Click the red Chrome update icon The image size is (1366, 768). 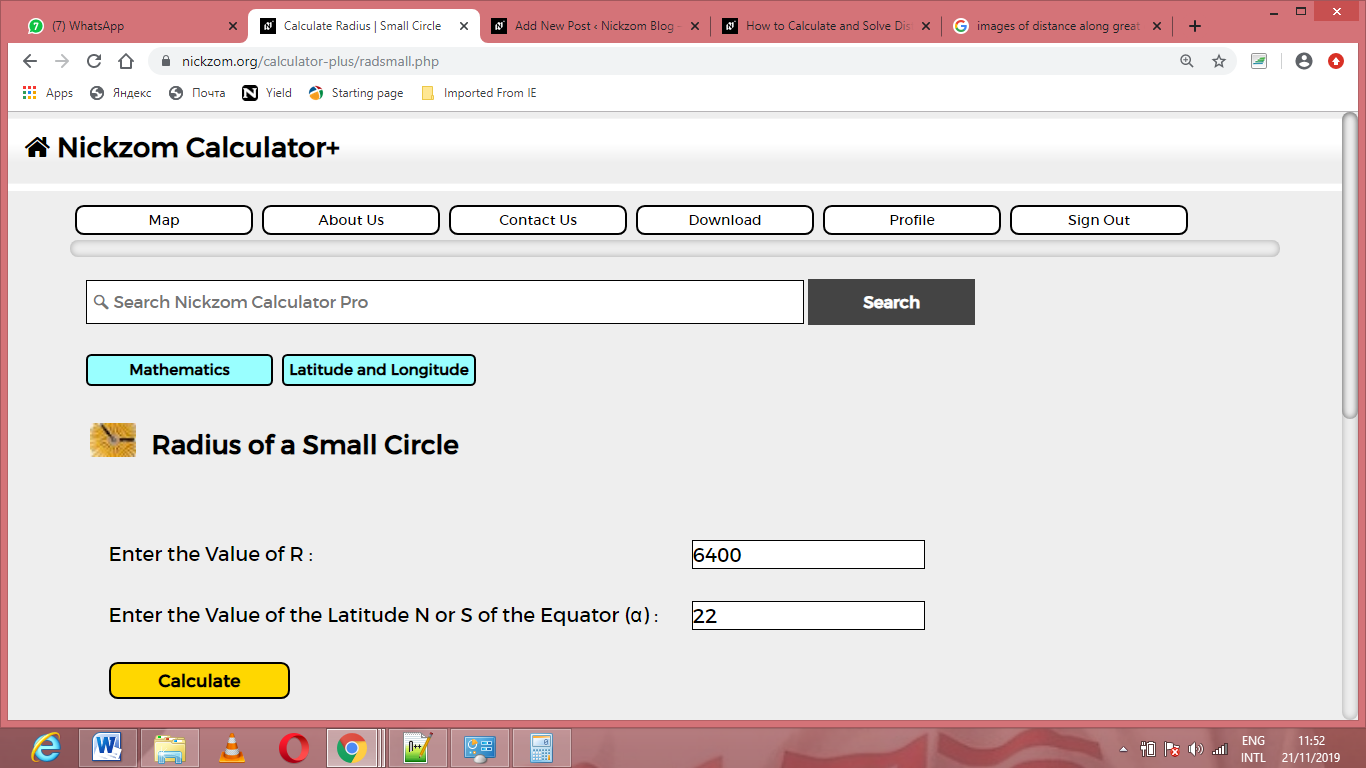tap(1336, 61)
